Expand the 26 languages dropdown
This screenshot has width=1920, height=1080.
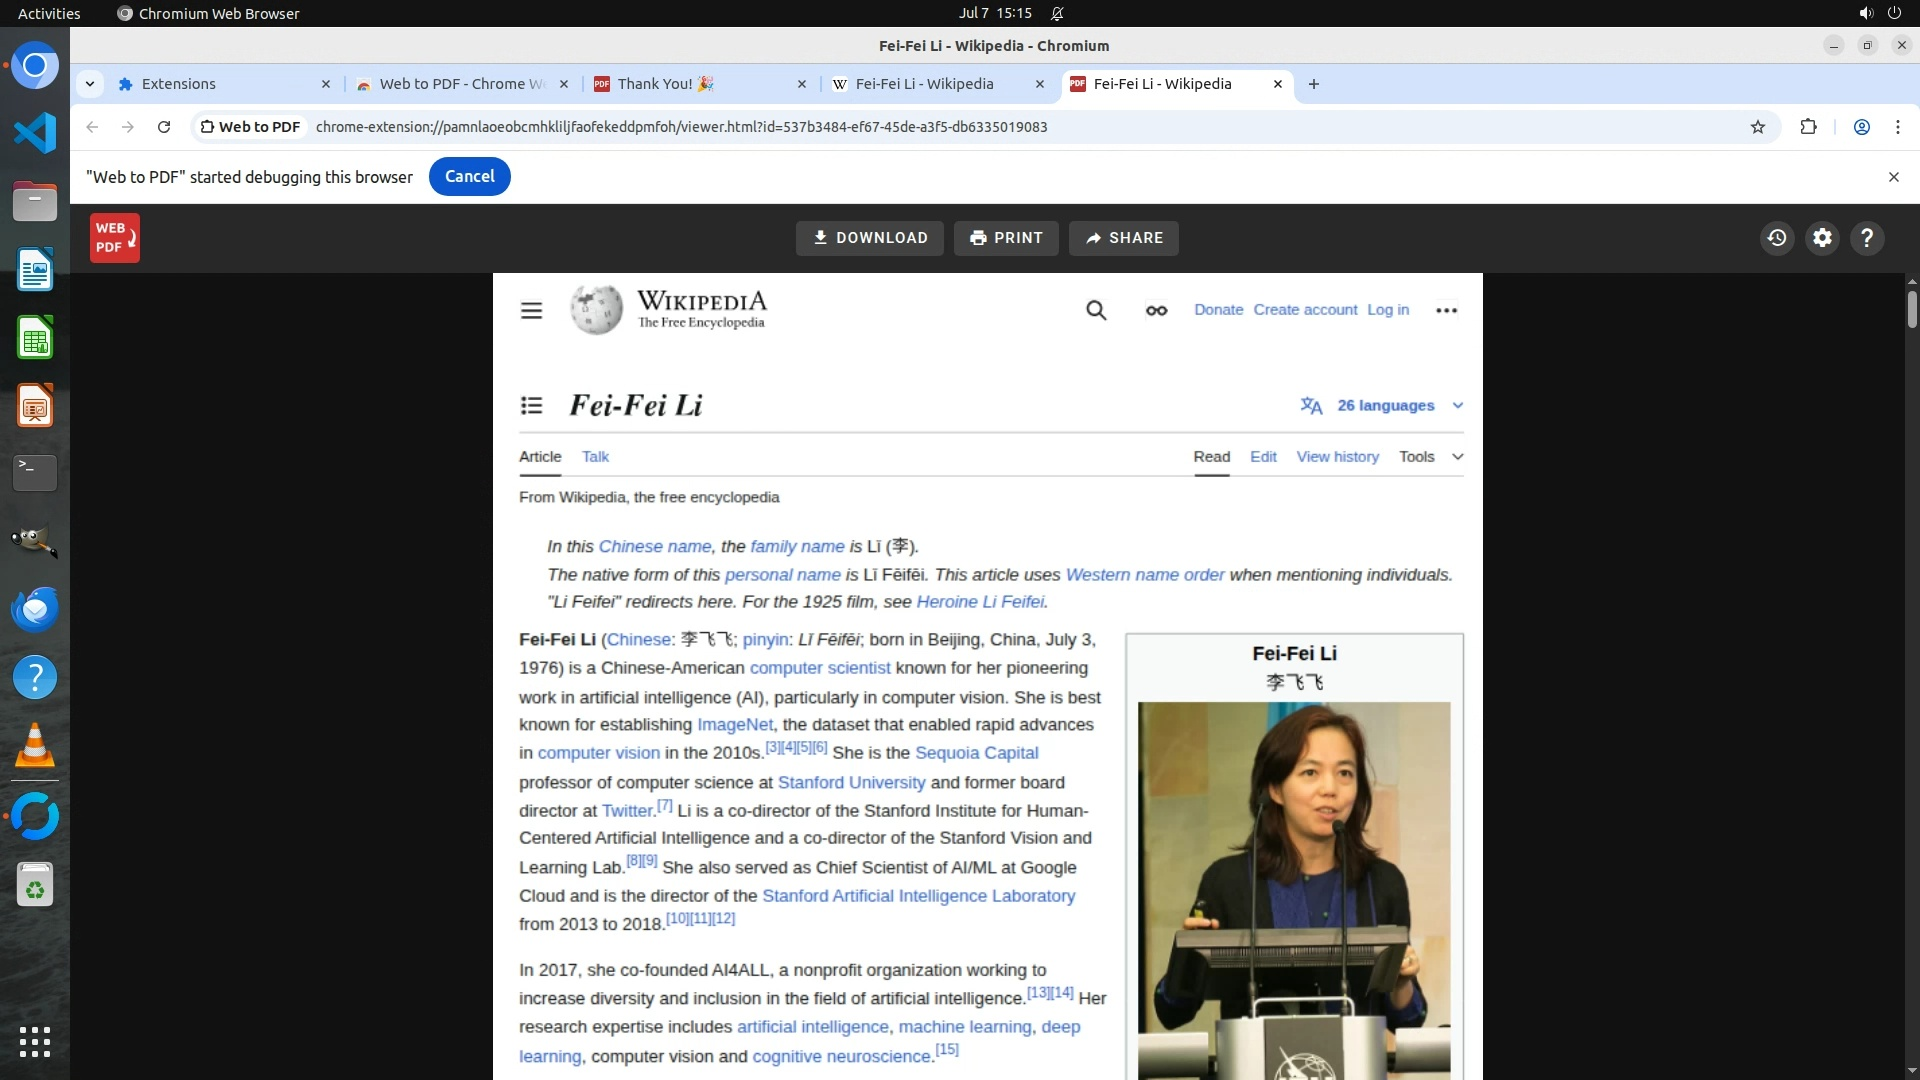(x=1385, y=405)
